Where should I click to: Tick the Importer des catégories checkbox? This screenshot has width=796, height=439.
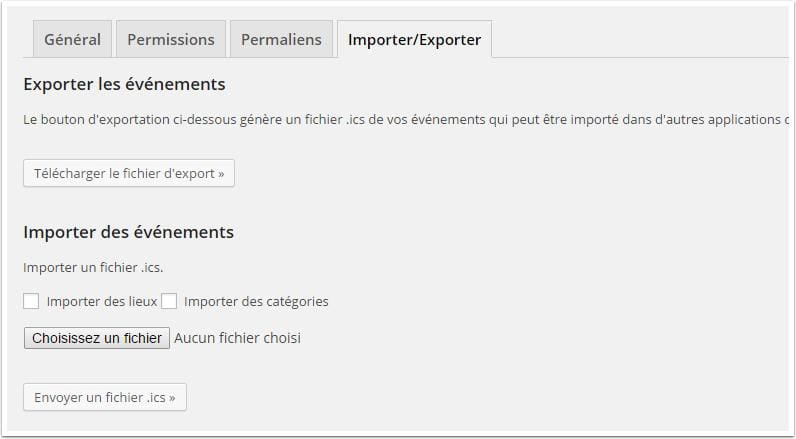[169, 301]
